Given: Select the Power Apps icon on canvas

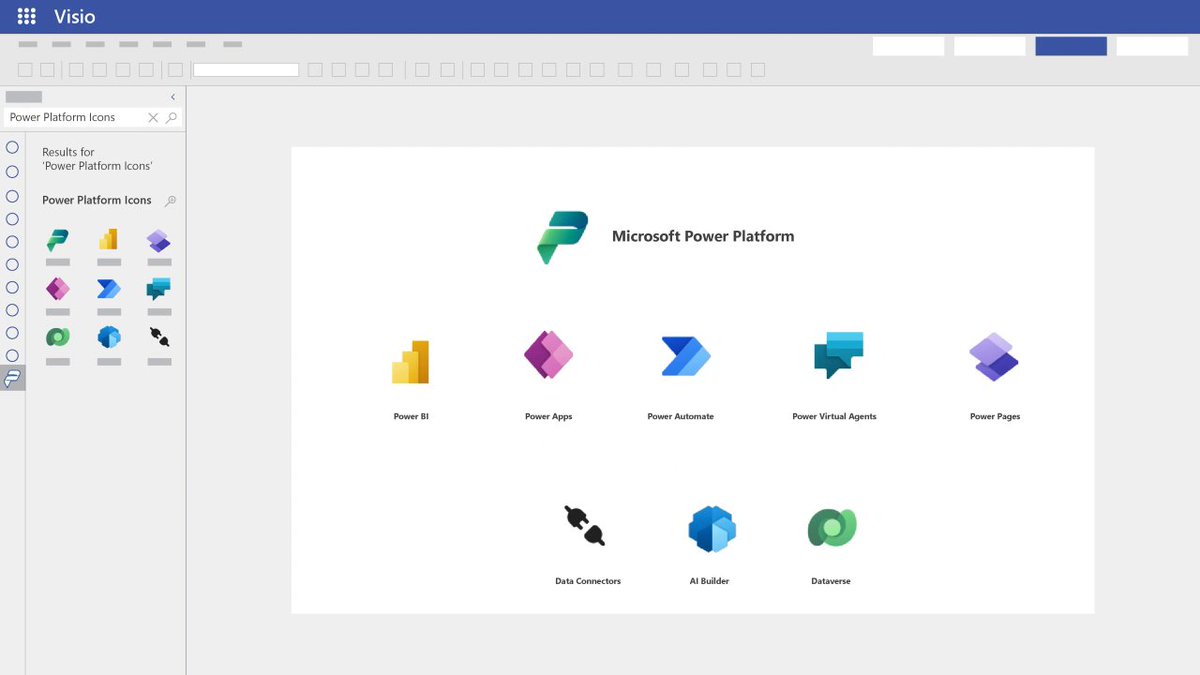Looking at the screenshot, I should [x=548, y=355].
